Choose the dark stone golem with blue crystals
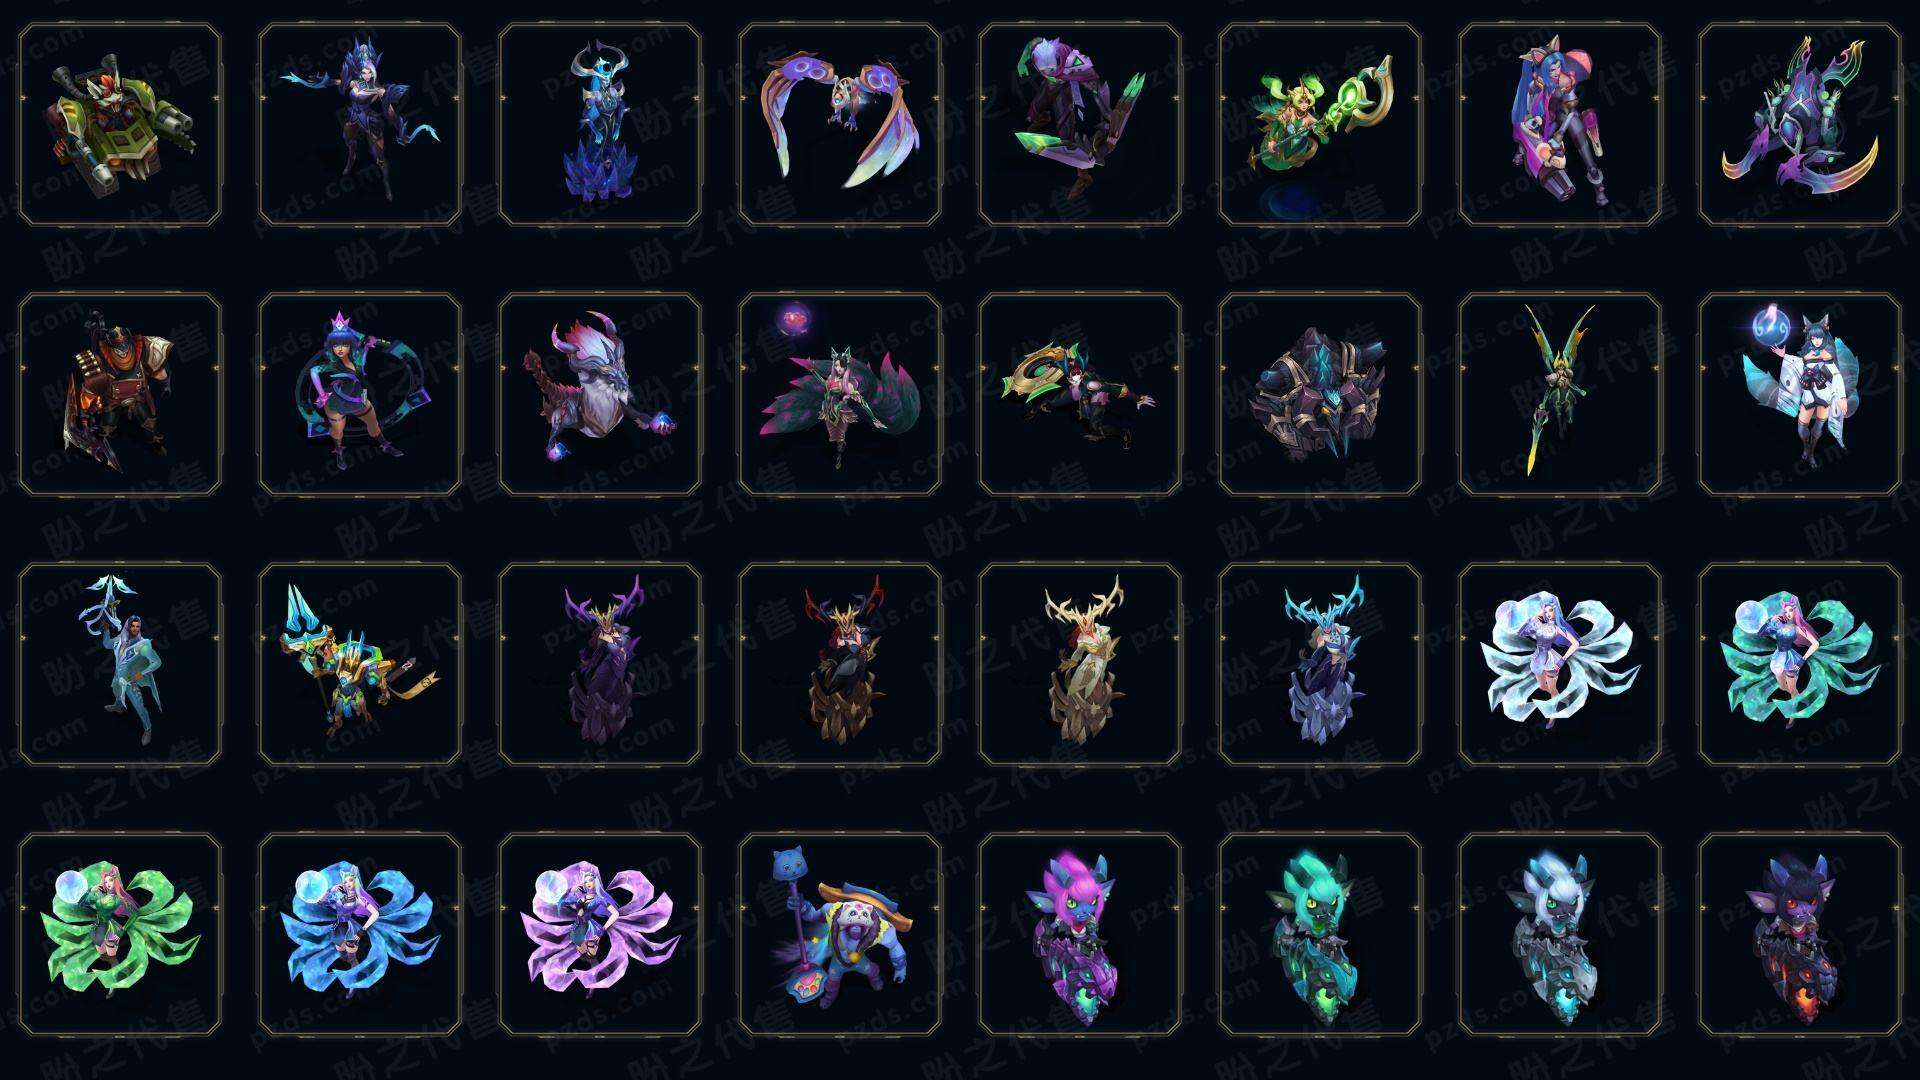This screenshot has width=1920, height=1080. [x=1320, y=394]
